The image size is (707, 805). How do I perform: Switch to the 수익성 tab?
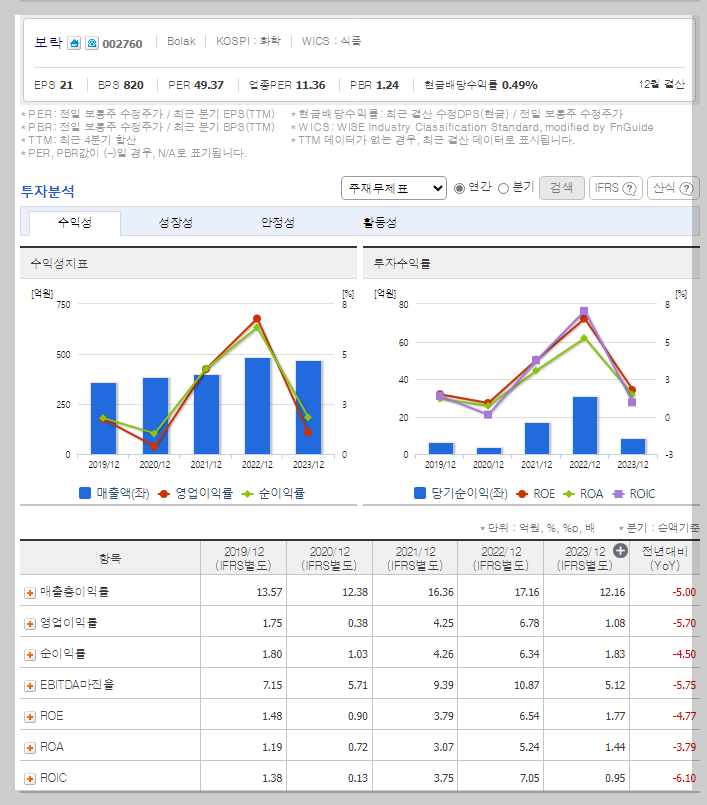[75, 223]
